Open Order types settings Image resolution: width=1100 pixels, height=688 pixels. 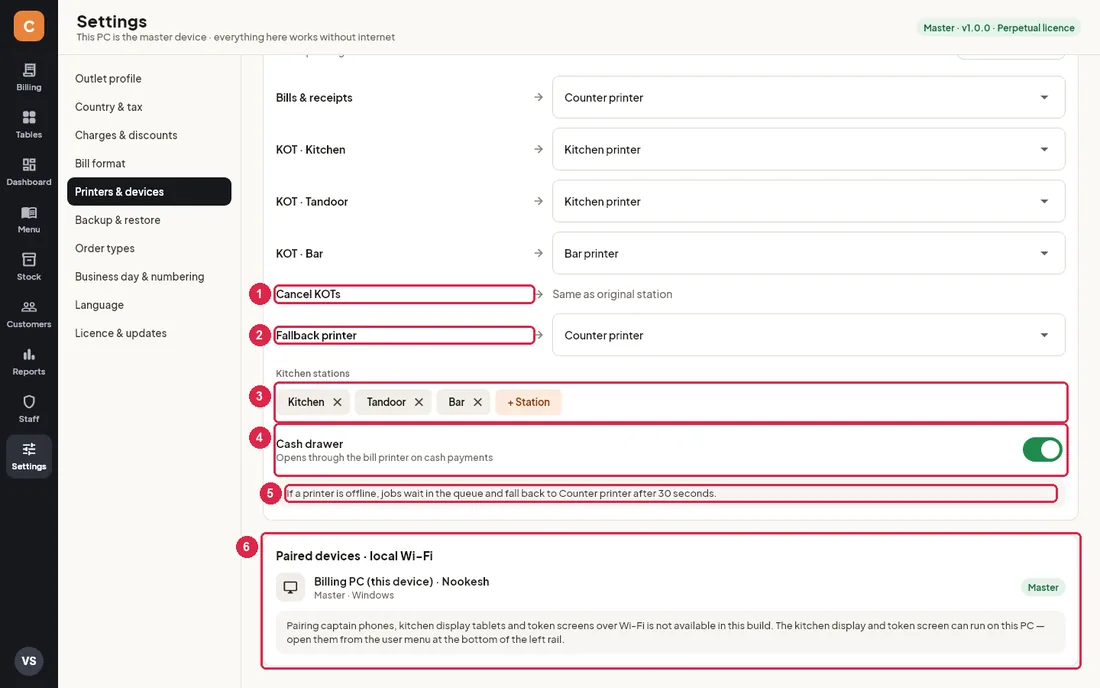(149, 248)
